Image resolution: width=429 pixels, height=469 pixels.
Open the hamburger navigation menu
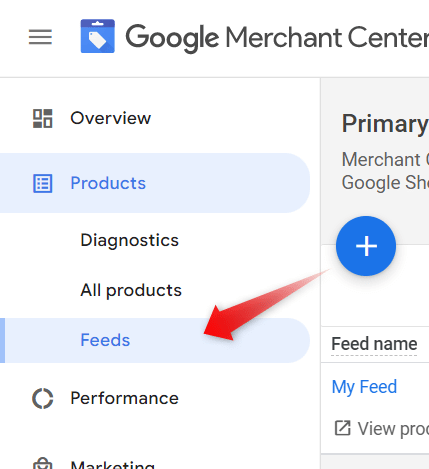pyautogui.click(x=40, y=37)
